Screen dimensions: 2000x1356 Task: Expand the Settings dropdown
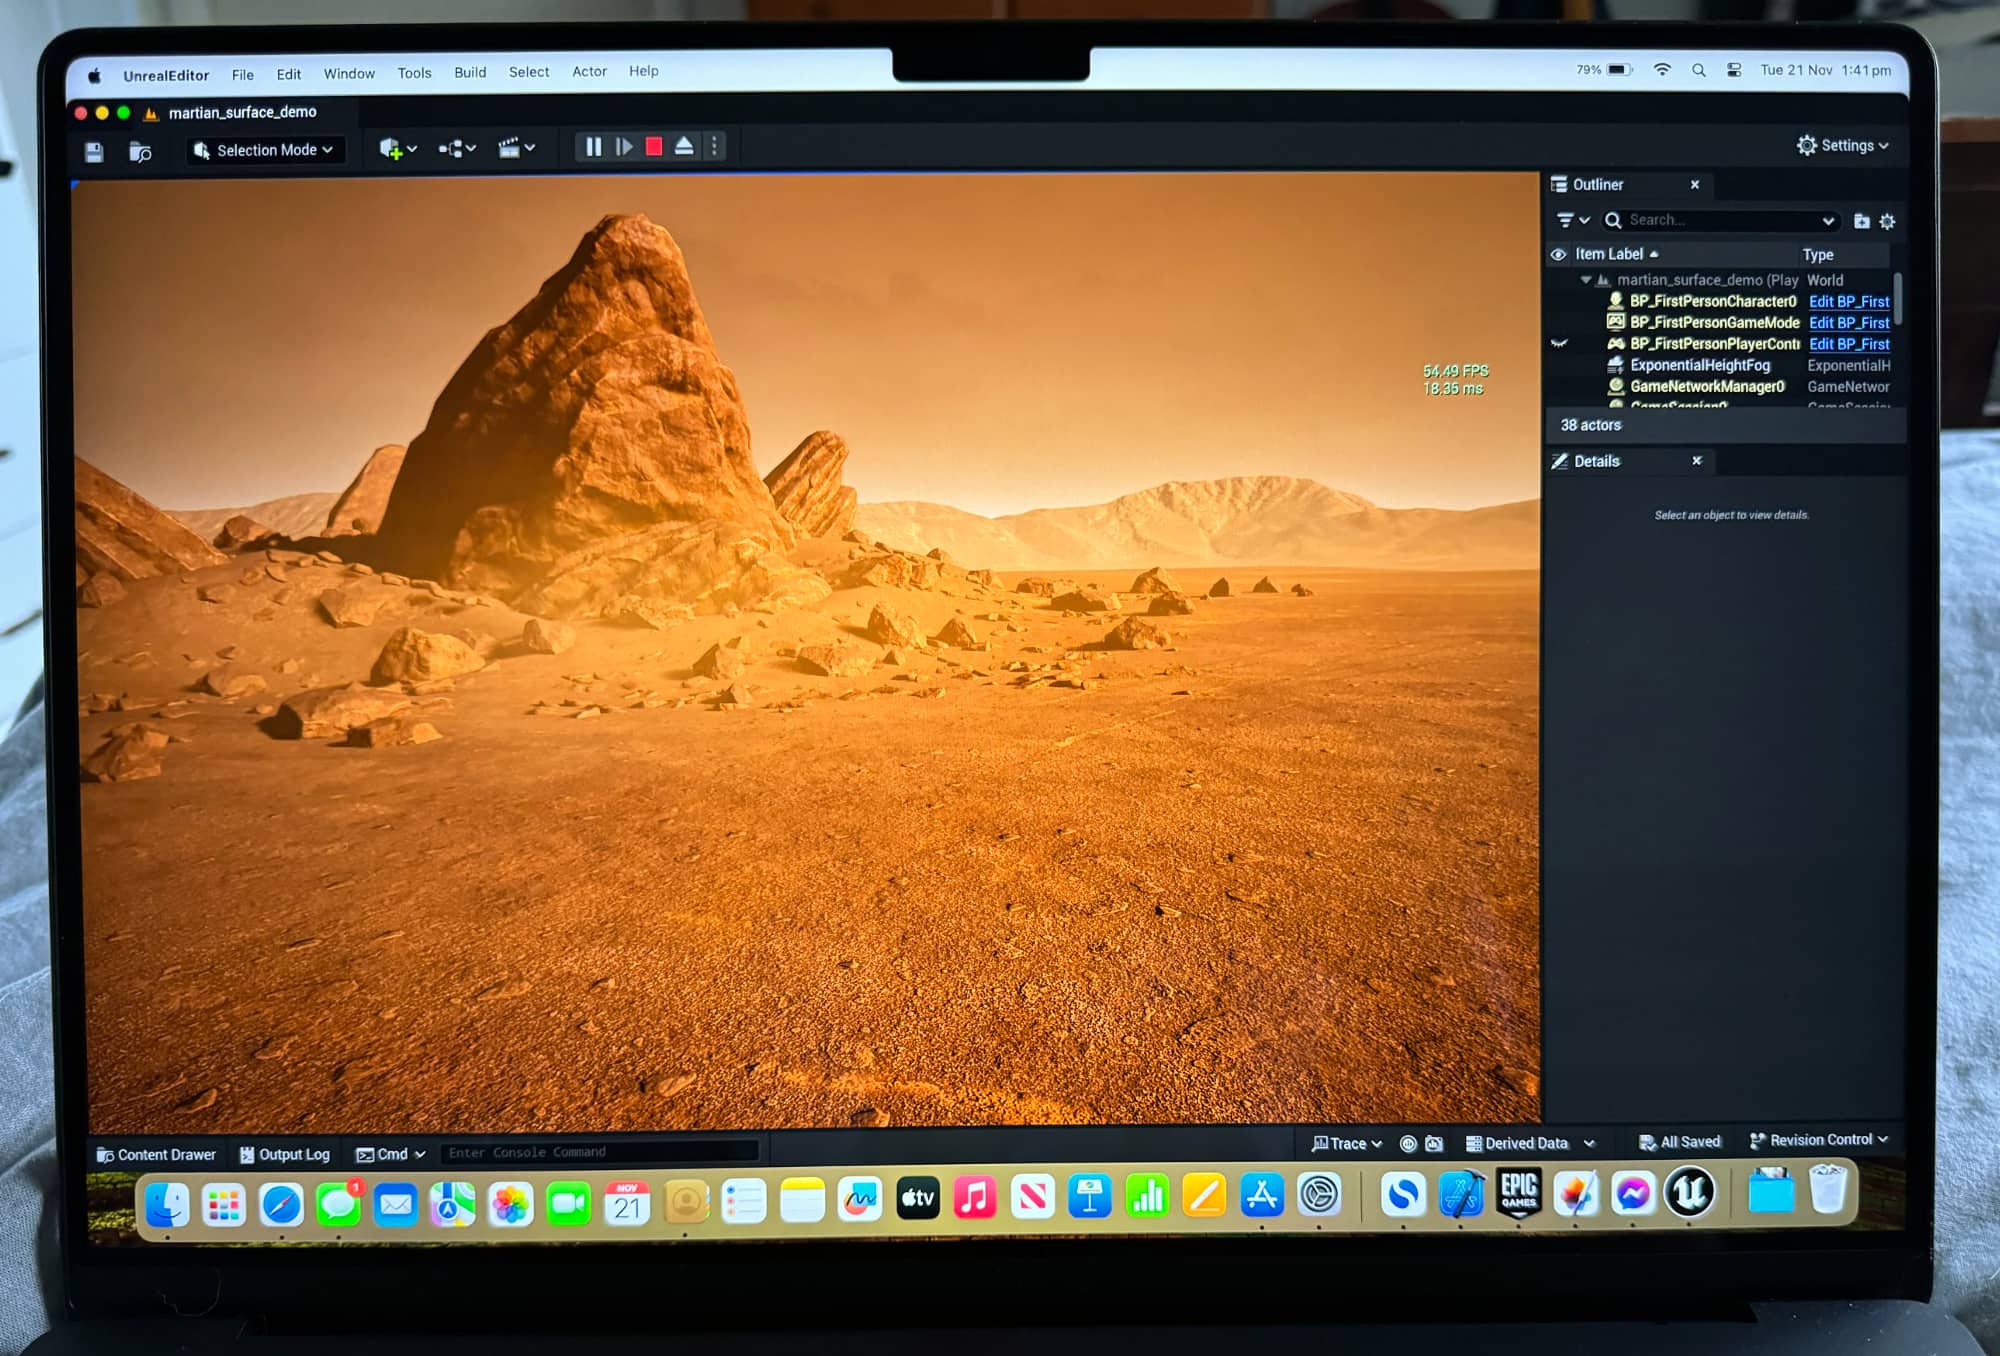pos(1843,146)
